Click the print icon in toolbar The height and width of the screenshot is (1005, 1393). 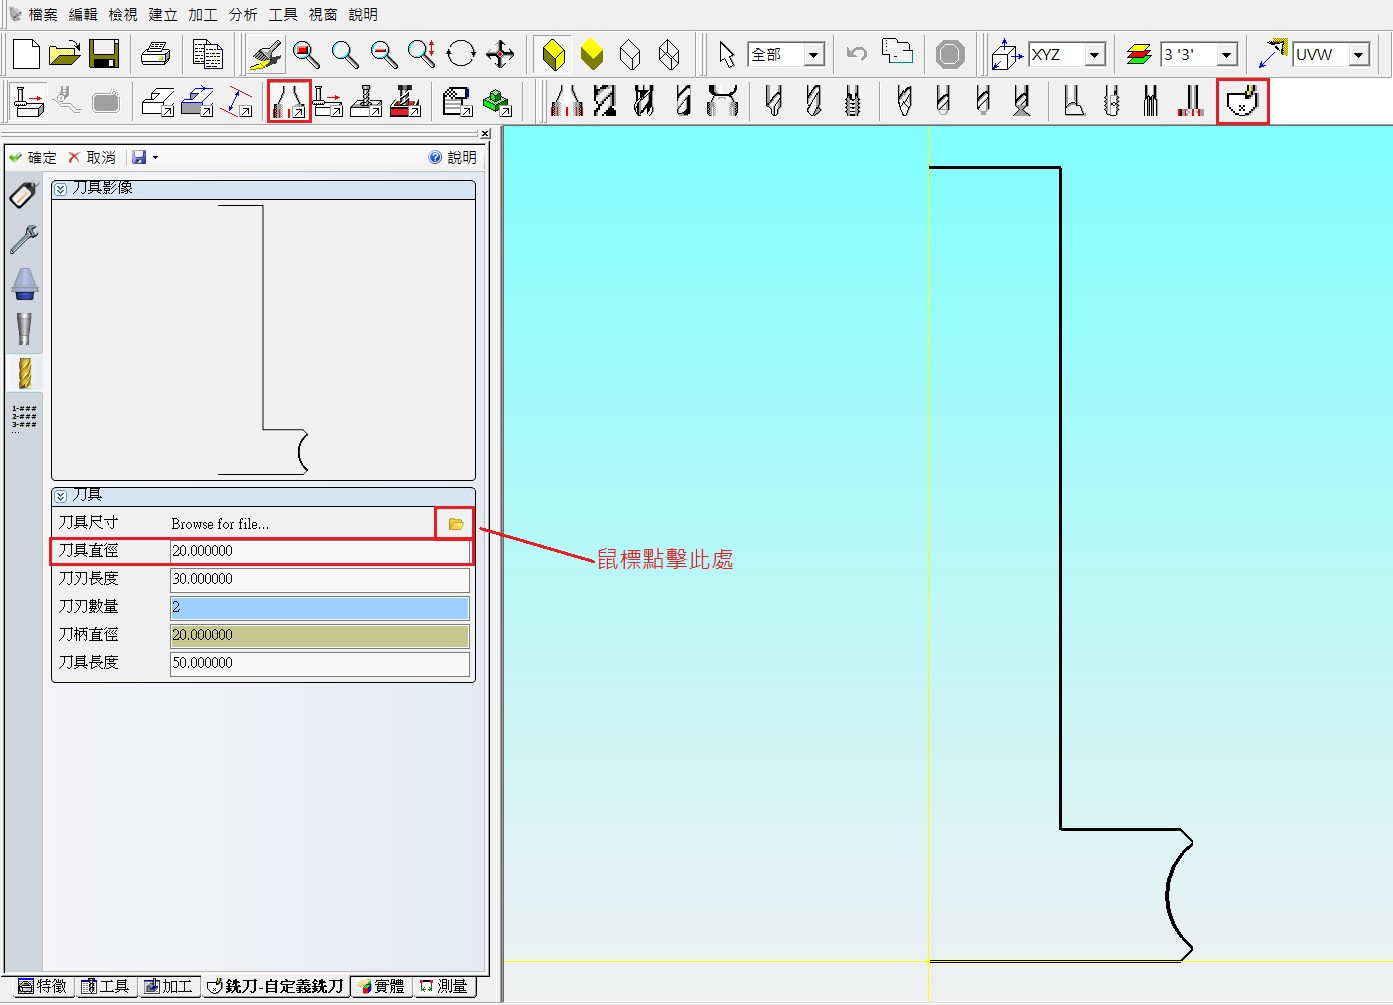pyautogui.click(x=155, y=55)
